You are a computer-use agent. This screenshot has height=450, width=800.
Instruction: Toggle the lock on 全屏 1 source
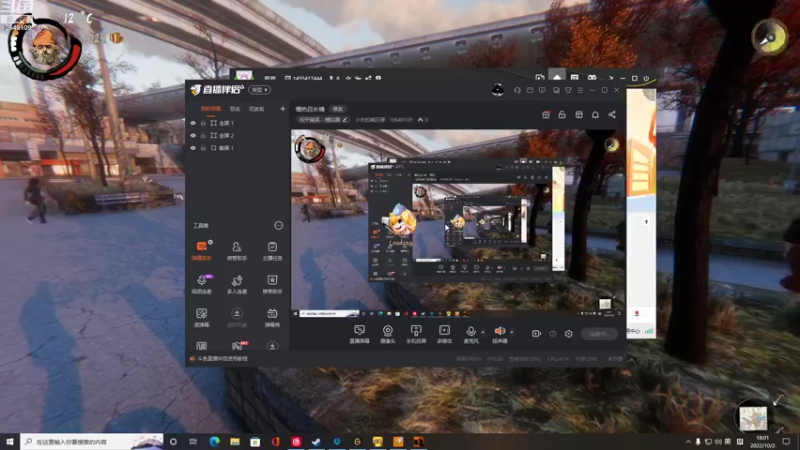pyautogui.click(x=203, y=123)
